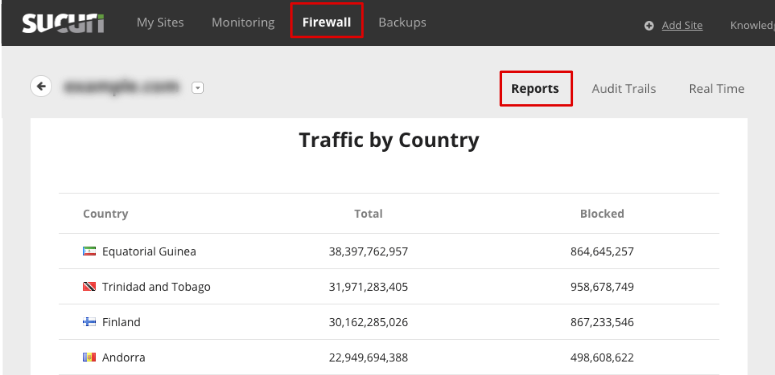
Task: Click the Trinidad and Tobago flag icon
Action: point(89,287)
